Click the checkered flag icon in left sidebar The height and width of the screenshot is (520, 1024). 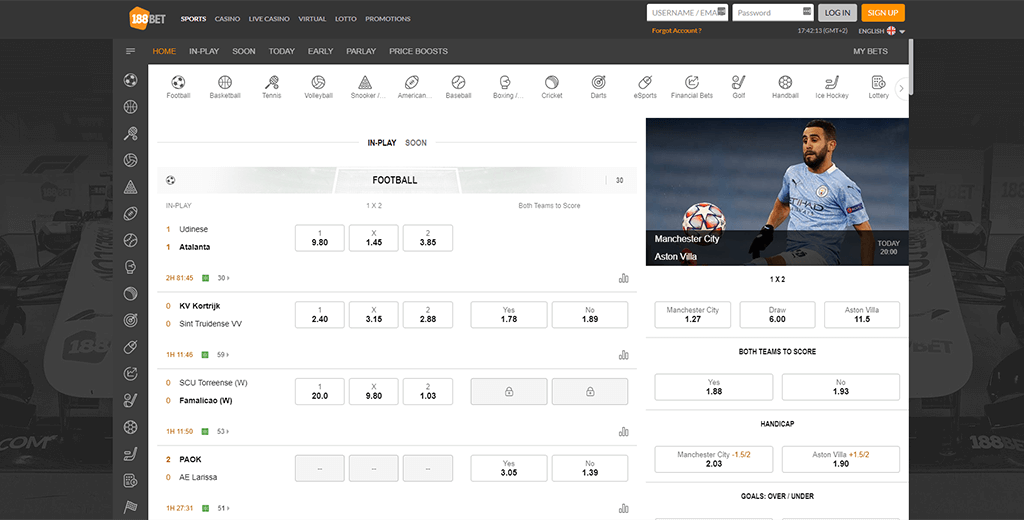(131, 507)
